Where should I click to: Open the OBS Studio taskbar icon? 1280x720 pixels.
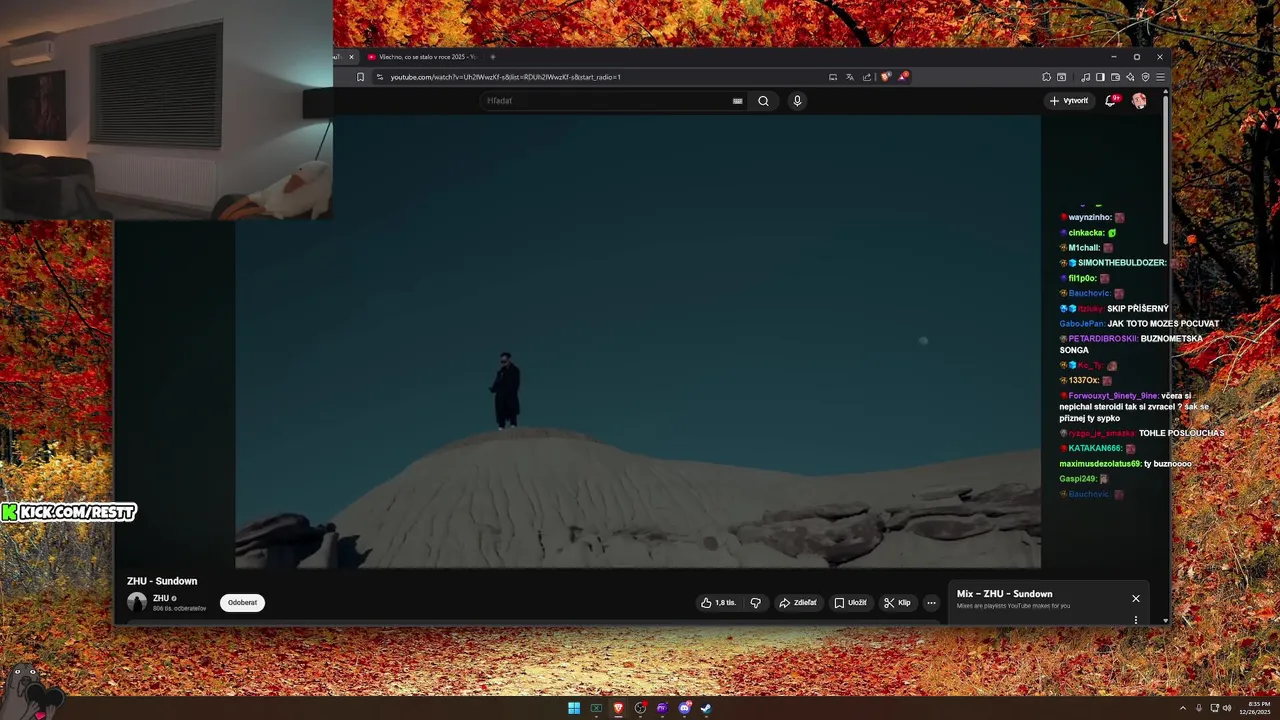[x=640, y=708]
